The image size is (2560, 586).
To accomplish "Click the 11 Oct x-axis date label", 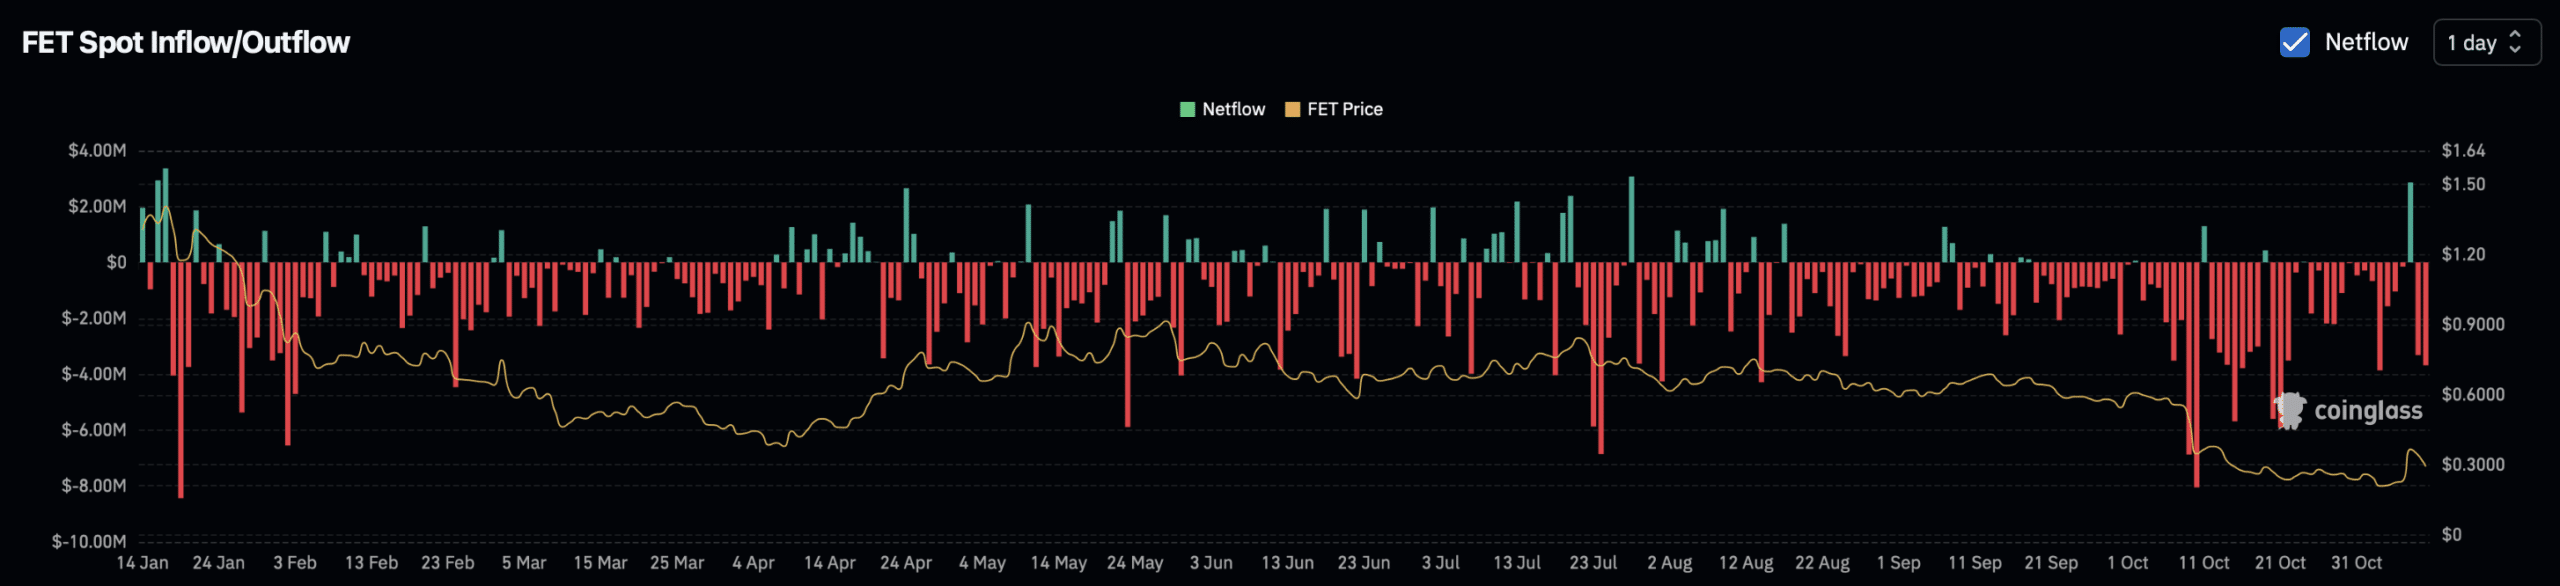I will pyautogui.click(x=2203, y=563).
